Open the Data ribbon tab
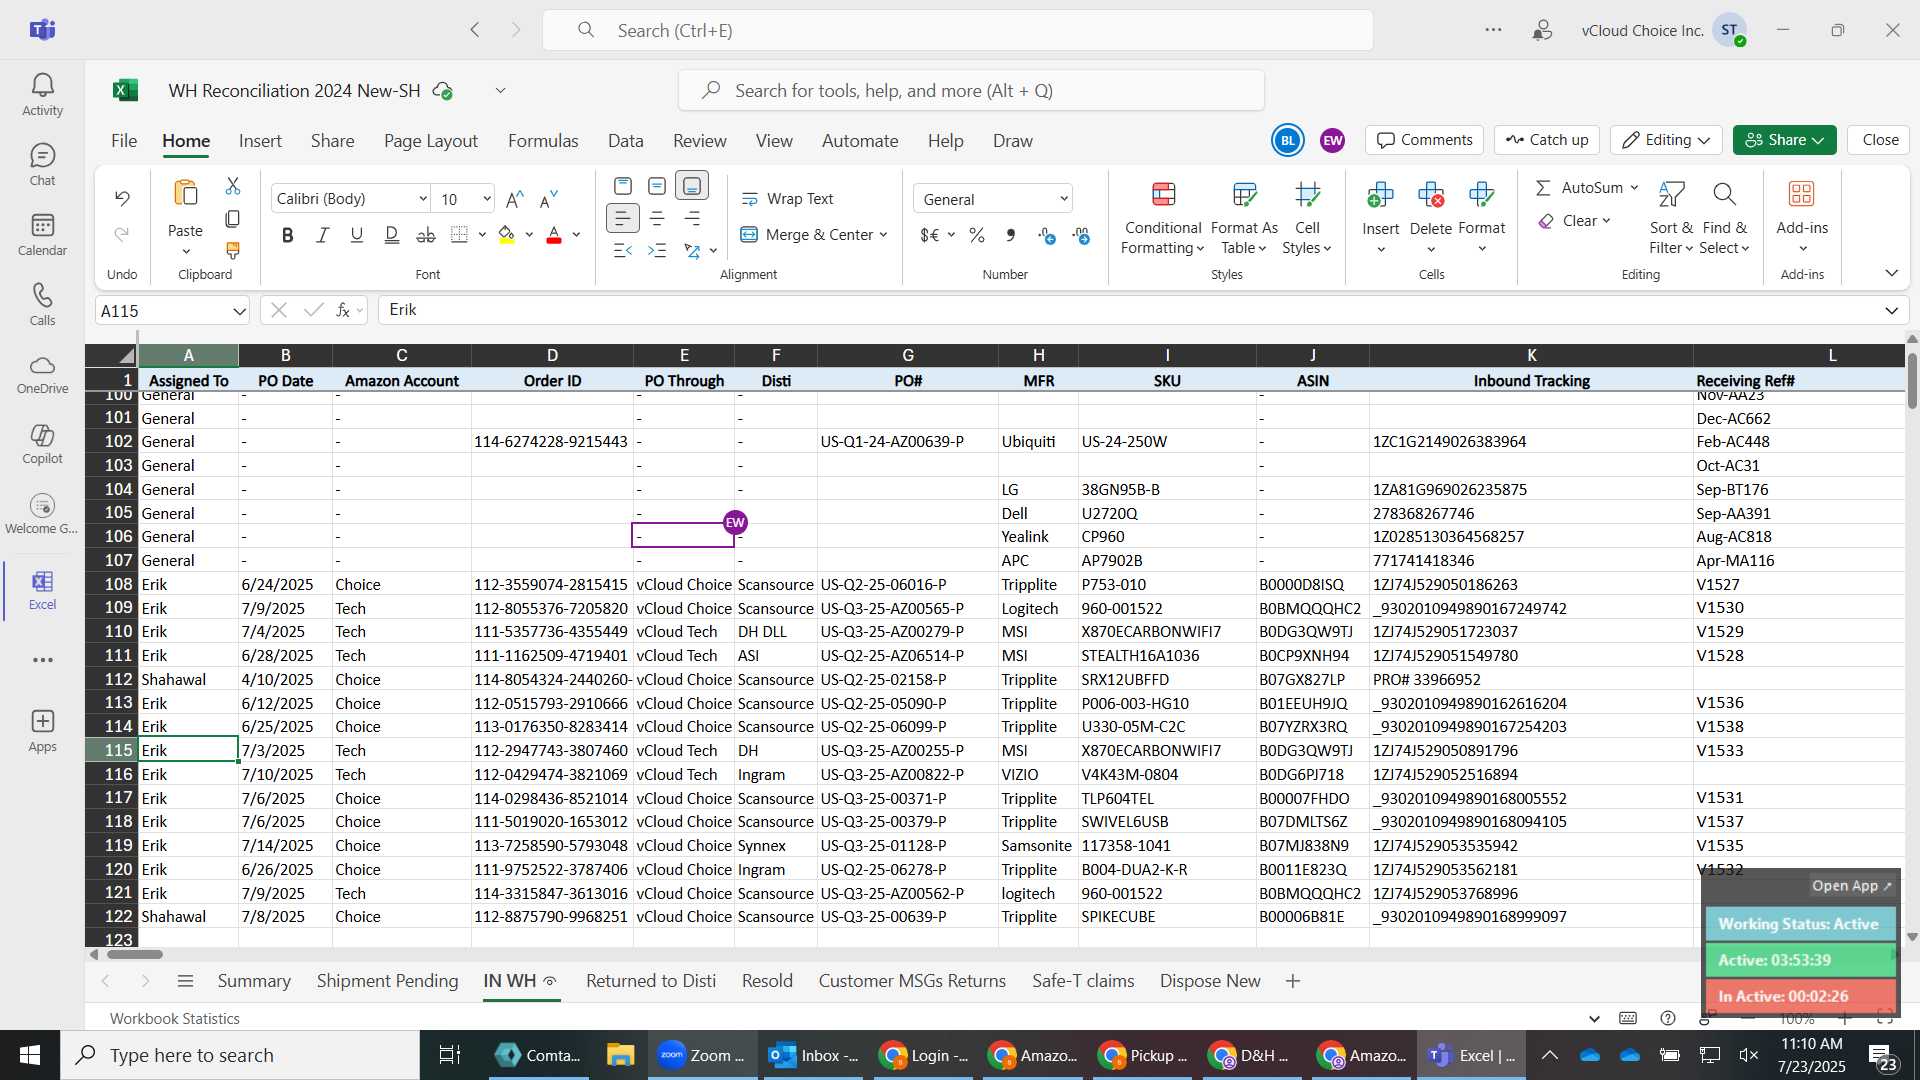This screenshot has width=1920, height=1080. click(625, 141)
